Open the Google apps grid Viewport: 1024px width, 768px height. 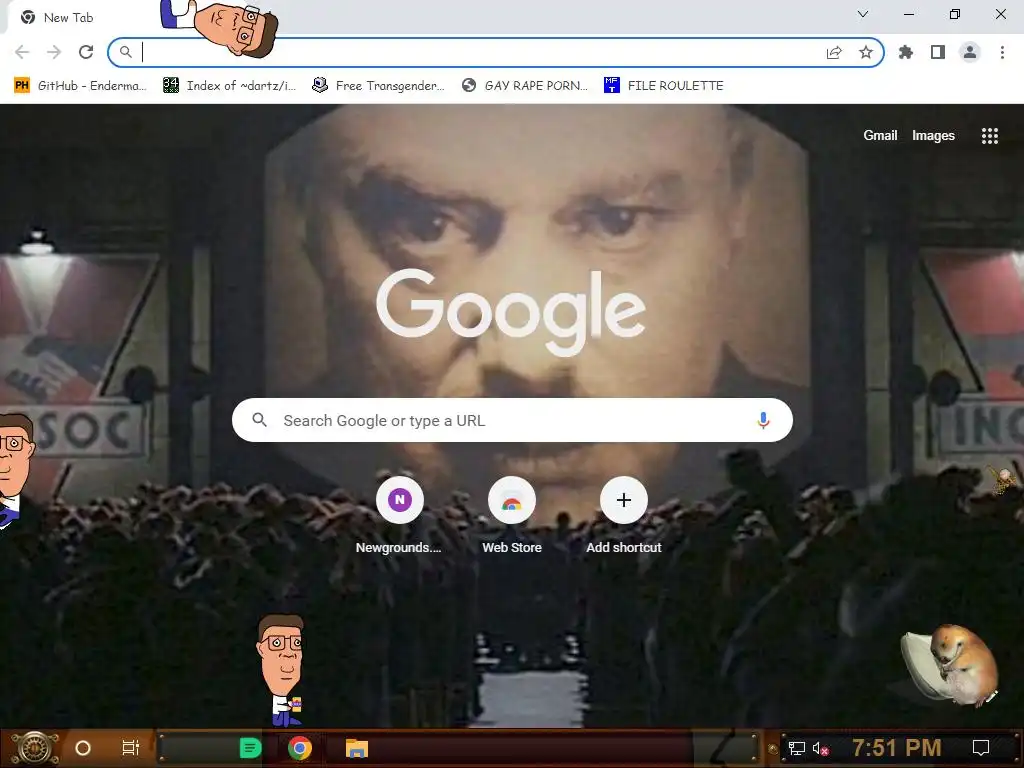[x=989, y=135]
